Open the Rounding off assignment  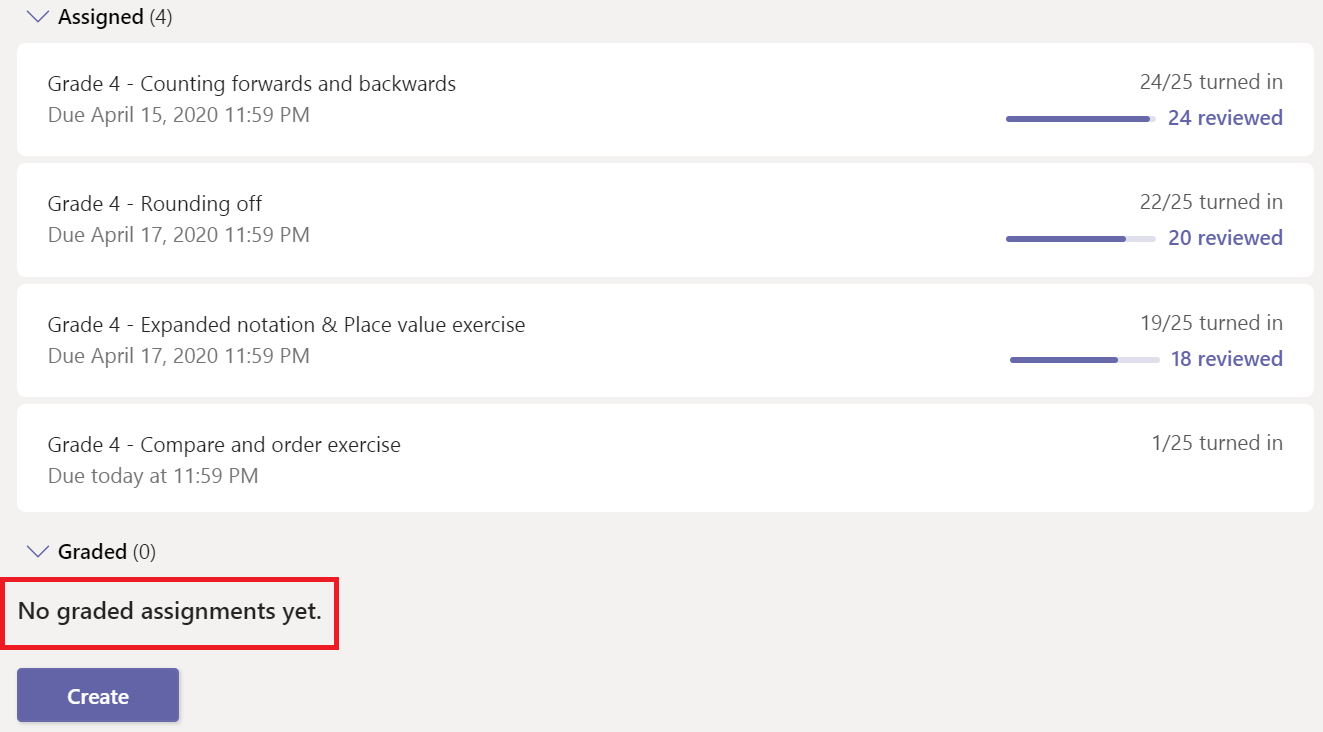[x=665, y=220]
